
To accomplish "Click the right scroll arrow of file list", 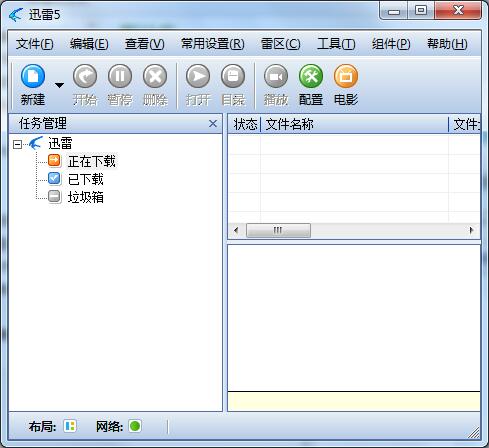I will coord(471,230).
